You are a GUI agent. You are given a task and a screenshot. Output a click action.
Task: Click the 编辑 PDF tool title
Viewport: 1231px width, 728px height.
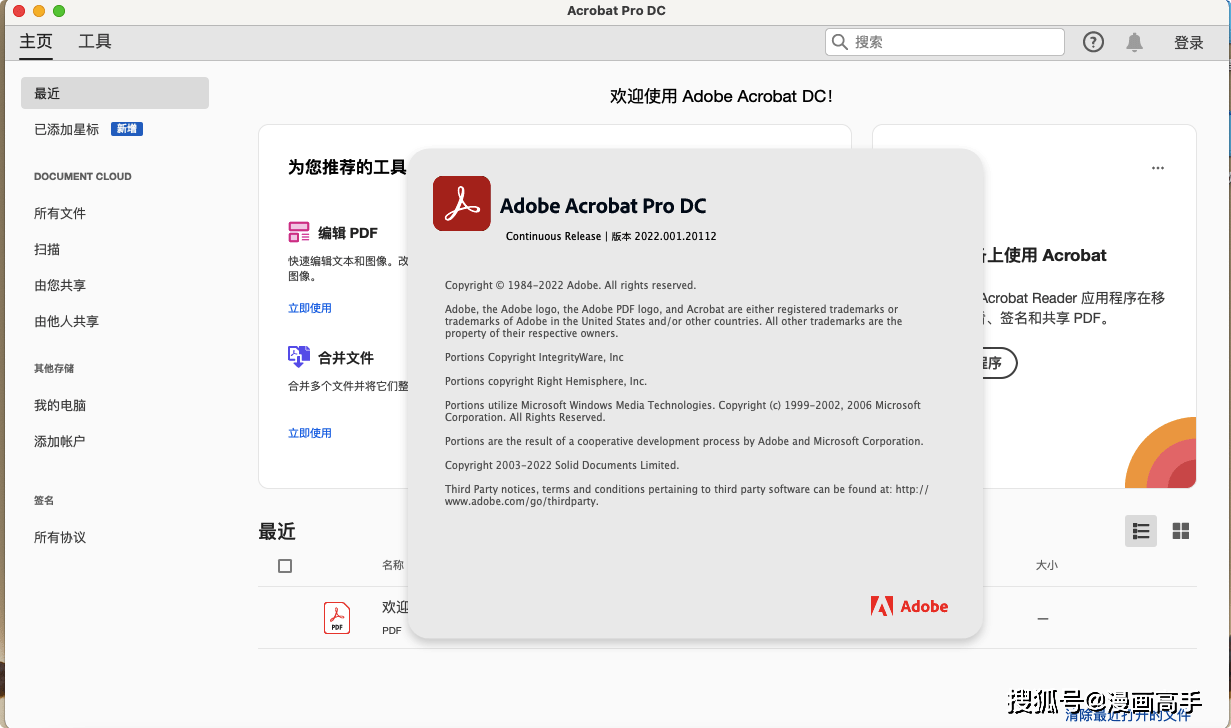click(348, 233)
